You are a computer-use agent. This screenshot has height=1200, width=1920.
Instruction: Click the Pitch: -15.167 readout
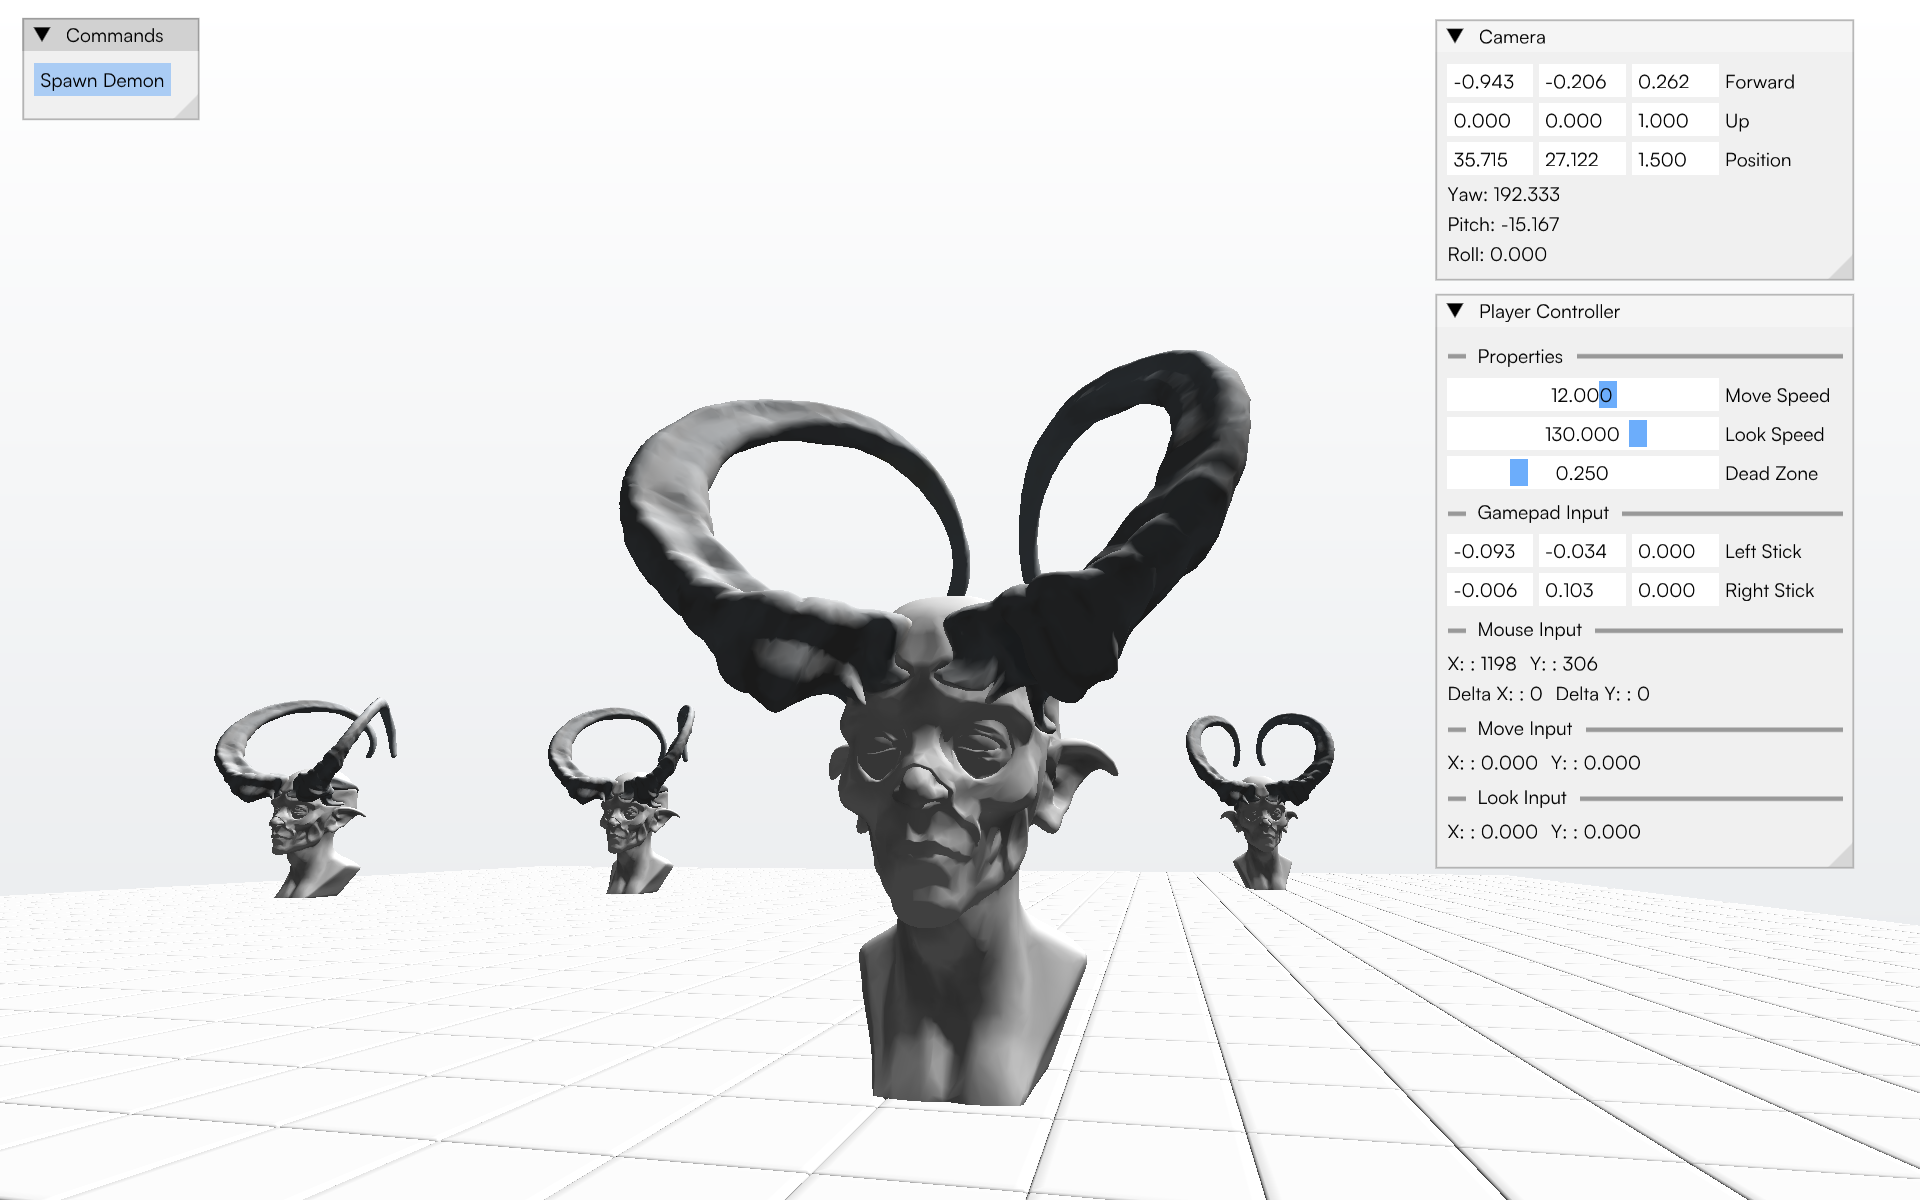(x=1503, y=224)
